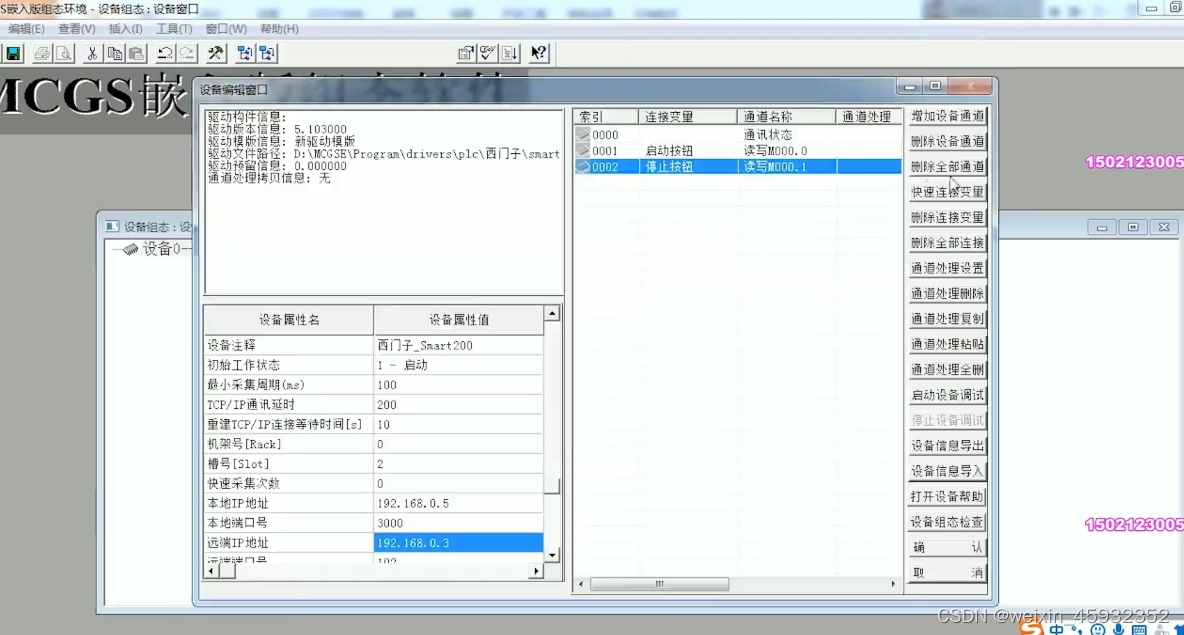Click the 增加设备通道 button
1184x635 pixels.
tap(947, 116)
